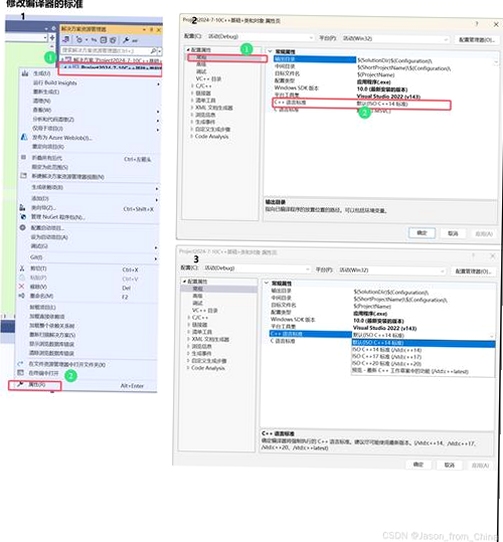
Task: Click the scissors cut icon in context menu
Action: tap(22, 268)
